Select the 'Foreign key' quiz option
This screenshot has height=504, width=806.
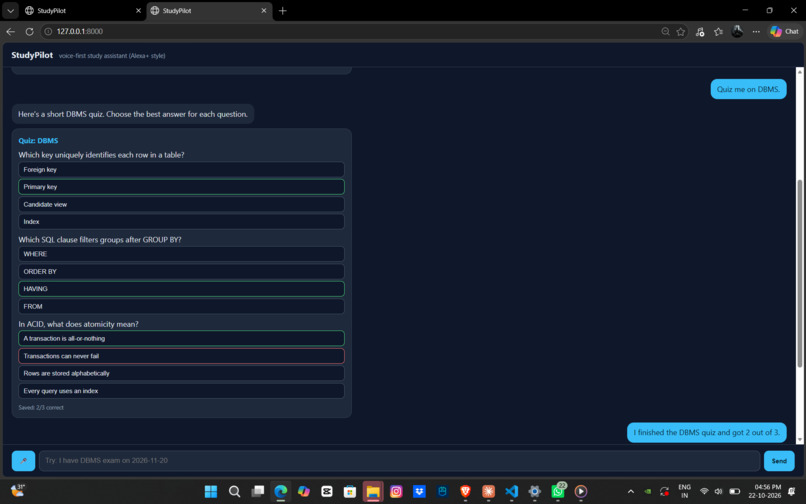coord(181,169)
